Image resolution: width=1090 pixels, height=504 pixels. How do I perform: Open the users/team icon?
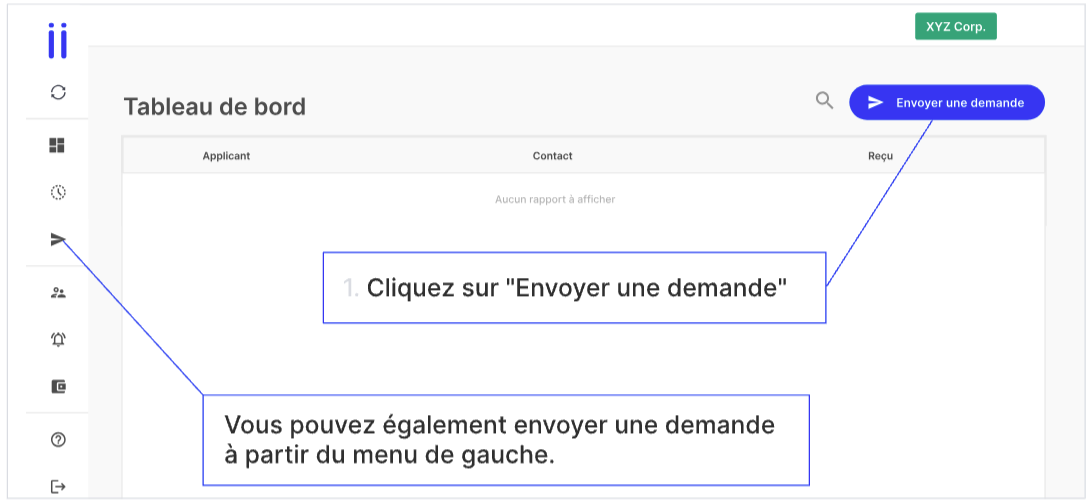(x=58, y=293)
